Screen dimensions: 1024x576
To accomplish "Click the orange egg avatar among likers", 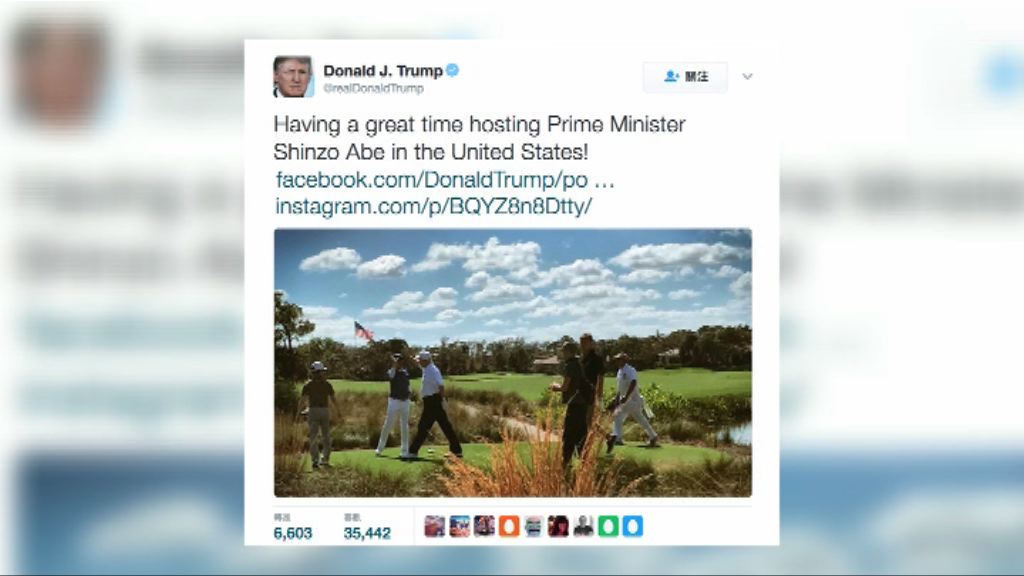I will coord(509,526).
